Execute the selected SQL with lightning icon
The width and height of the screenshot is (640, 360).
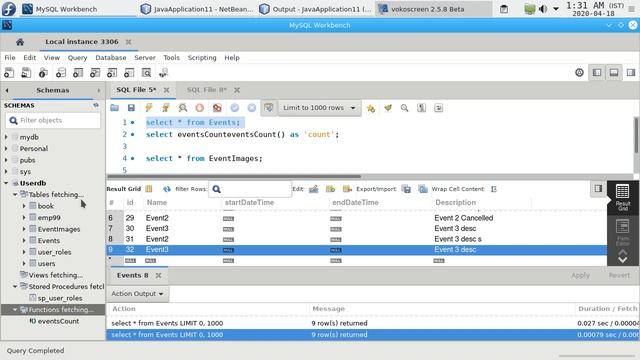[x=149, y=108]
